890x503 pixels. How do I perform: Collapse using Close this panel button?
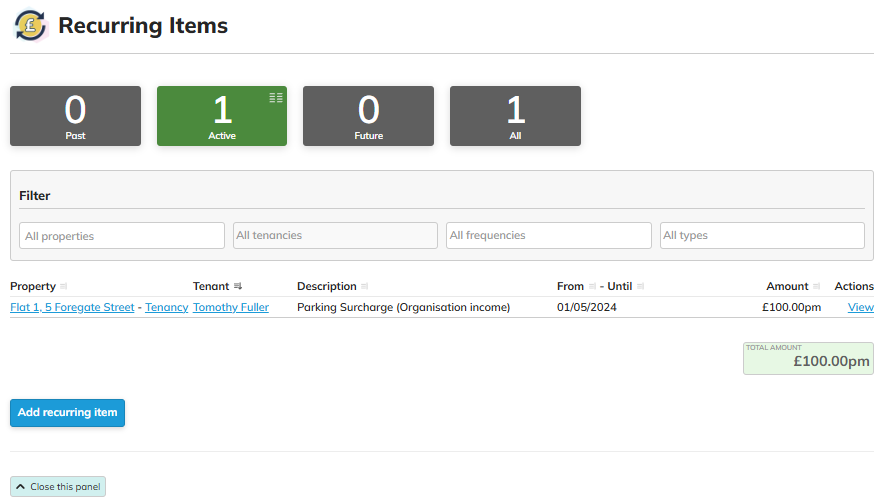pyautogui.click(x=58, y=487)
